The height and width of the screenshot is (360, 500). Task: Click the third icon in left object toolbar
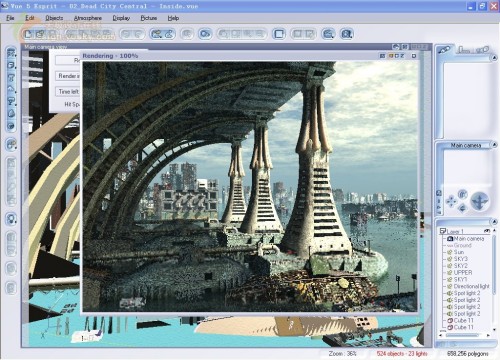point(11,78)
